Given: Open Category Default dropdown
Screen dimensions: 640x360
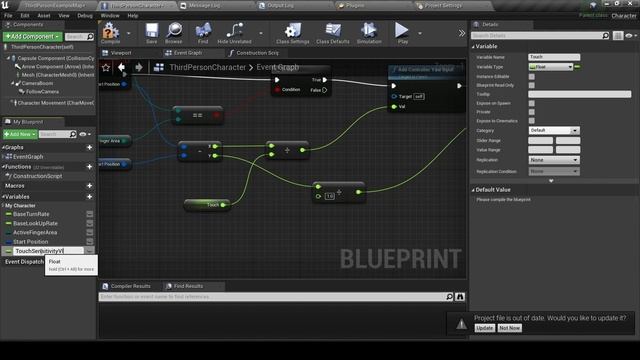Looking at the screenshot, I should [x=554, y=130].
